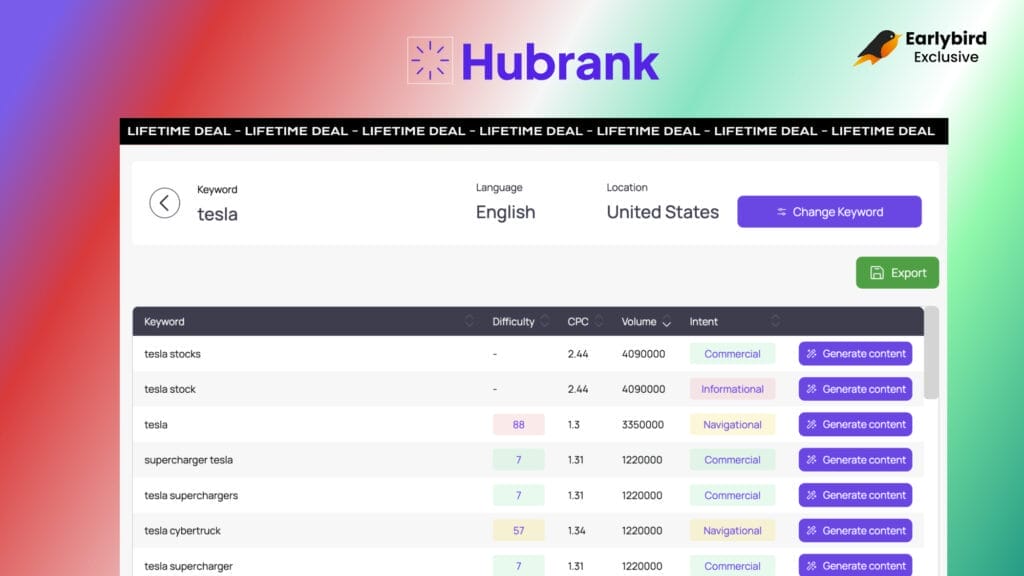
Task: Expand the Intent column sort control
Action: (x=775, y=321)
